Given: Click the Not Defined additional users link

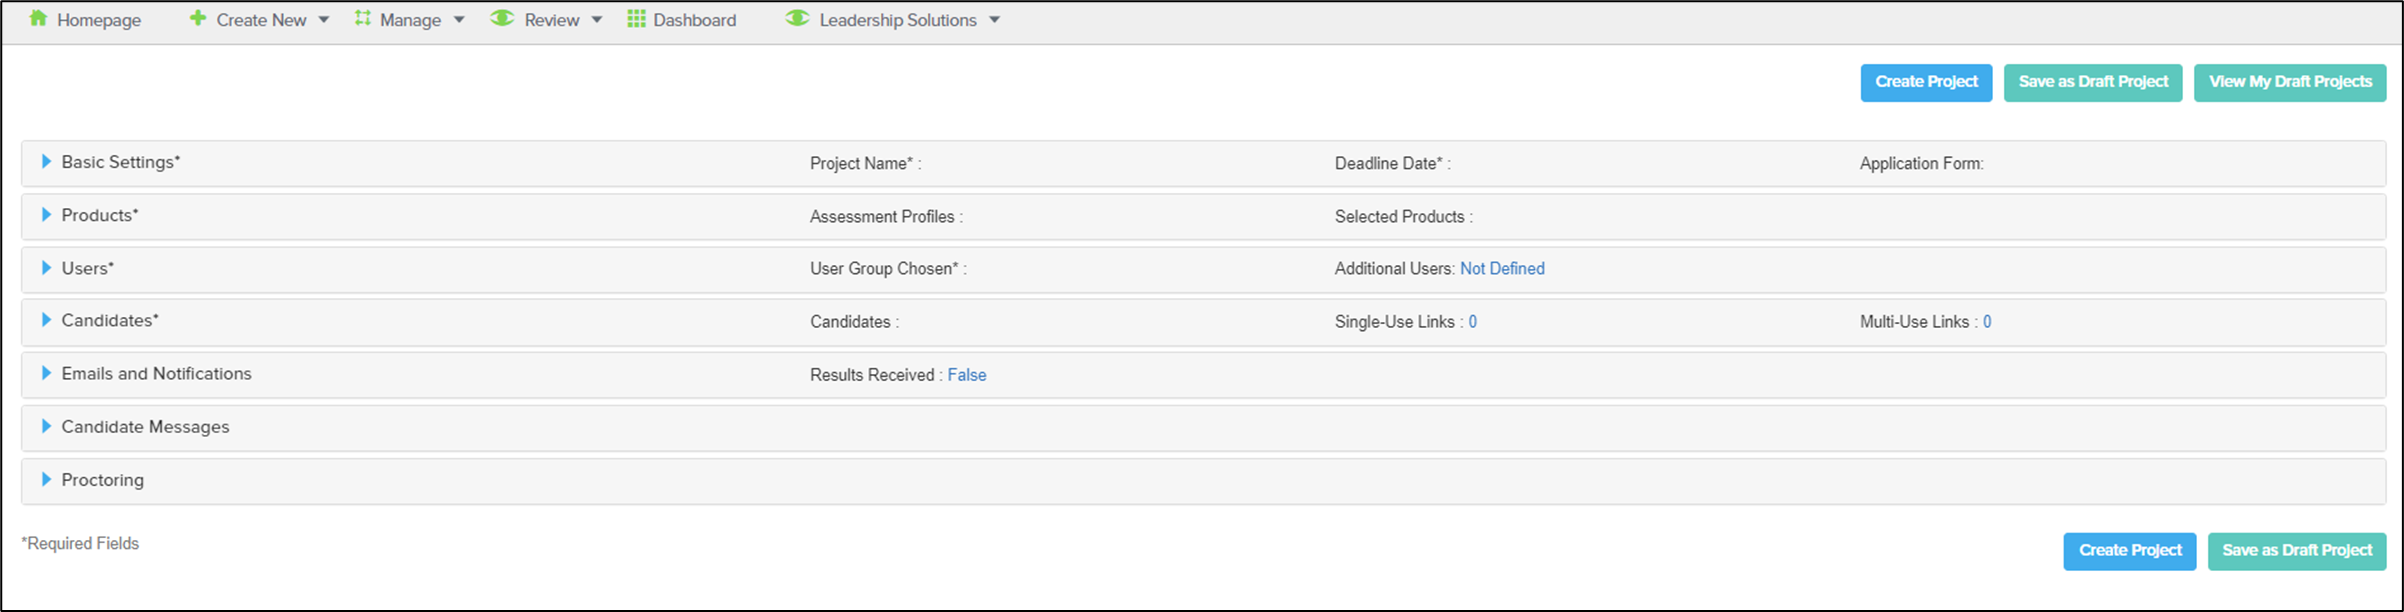Looking at the screenshot, I should [1502, 268].
